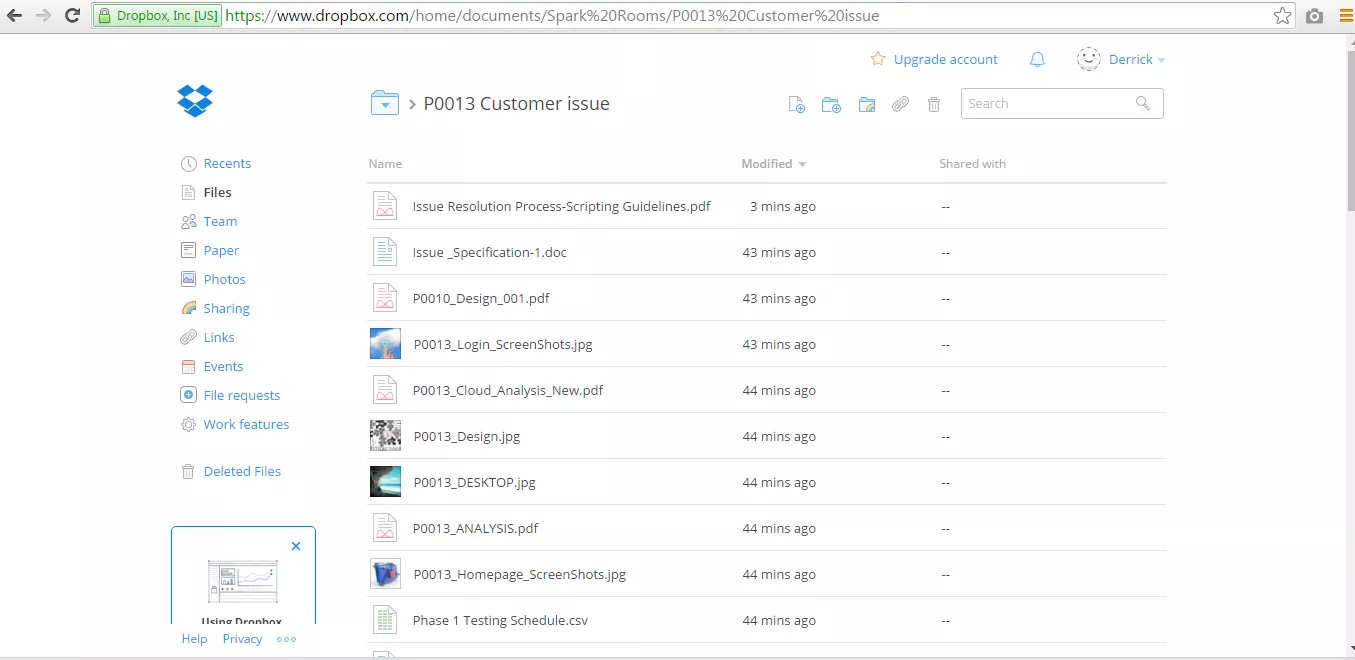Screen dimensions: 1355x660
Task: Select Issue Resolution Process-Scripting Guidelines.pdf name
Action: click(562, 207)
